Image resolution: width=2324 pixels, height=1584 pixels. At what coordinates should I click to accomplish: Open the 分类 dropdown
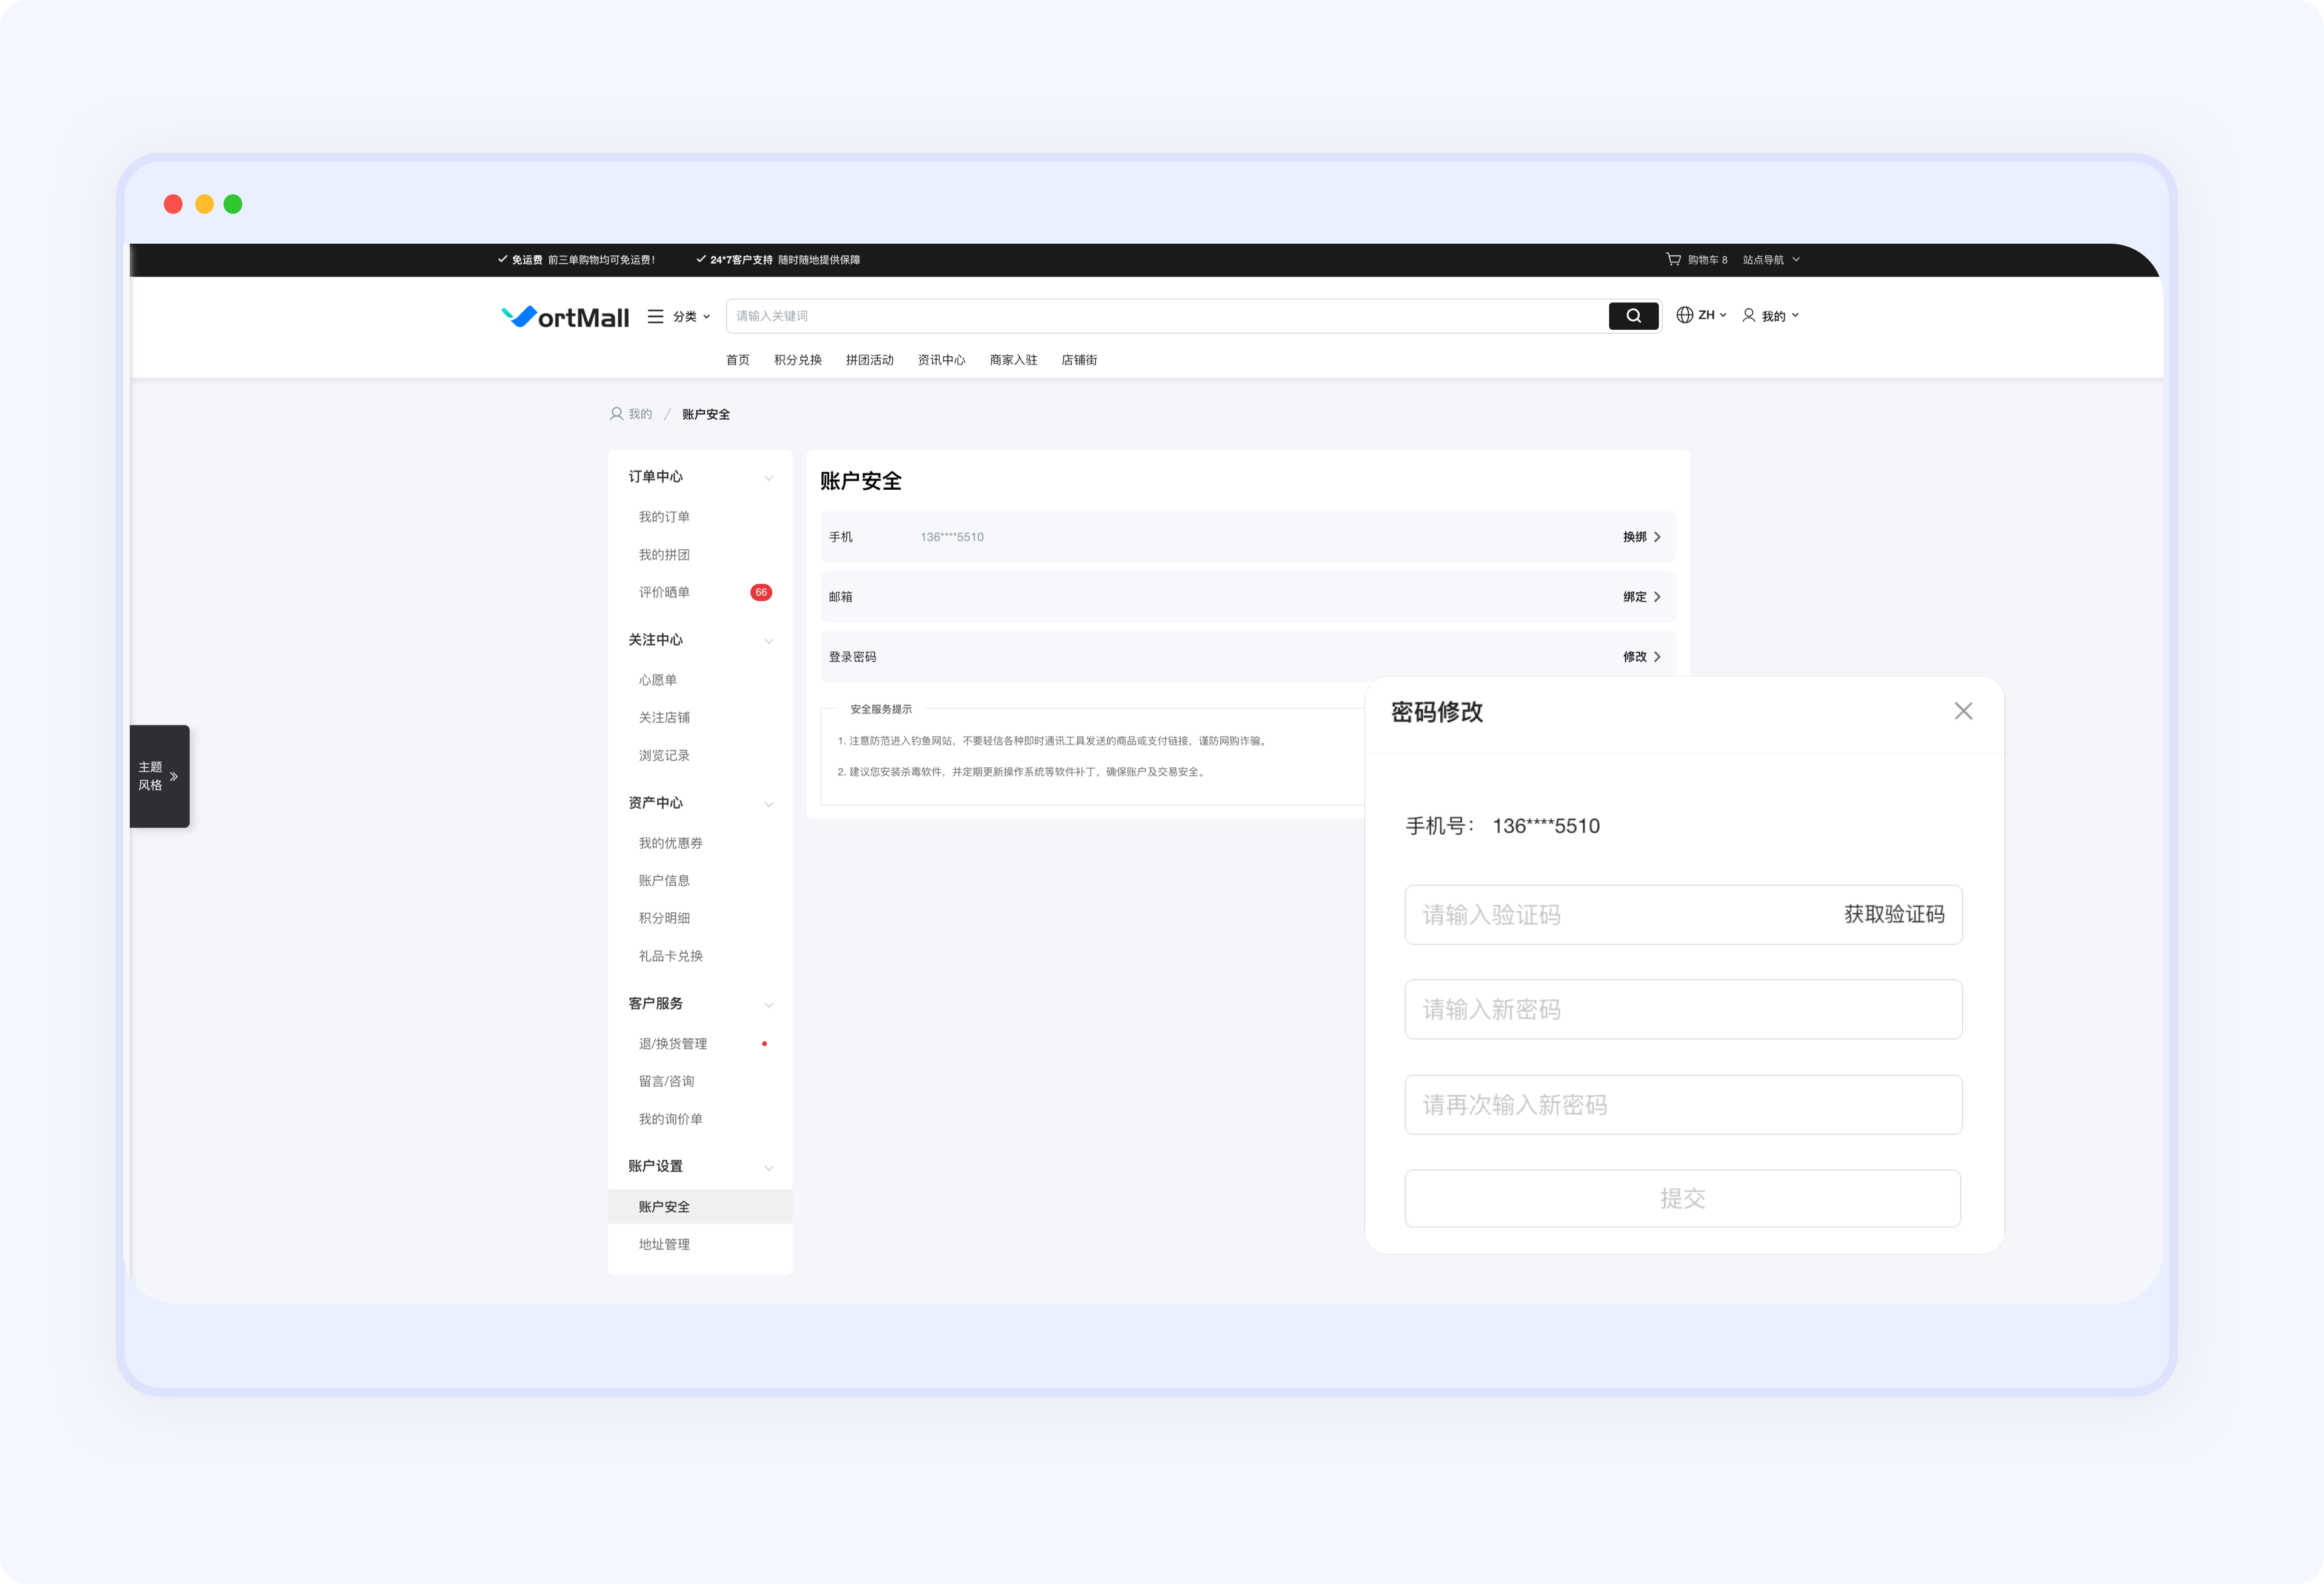691,316
